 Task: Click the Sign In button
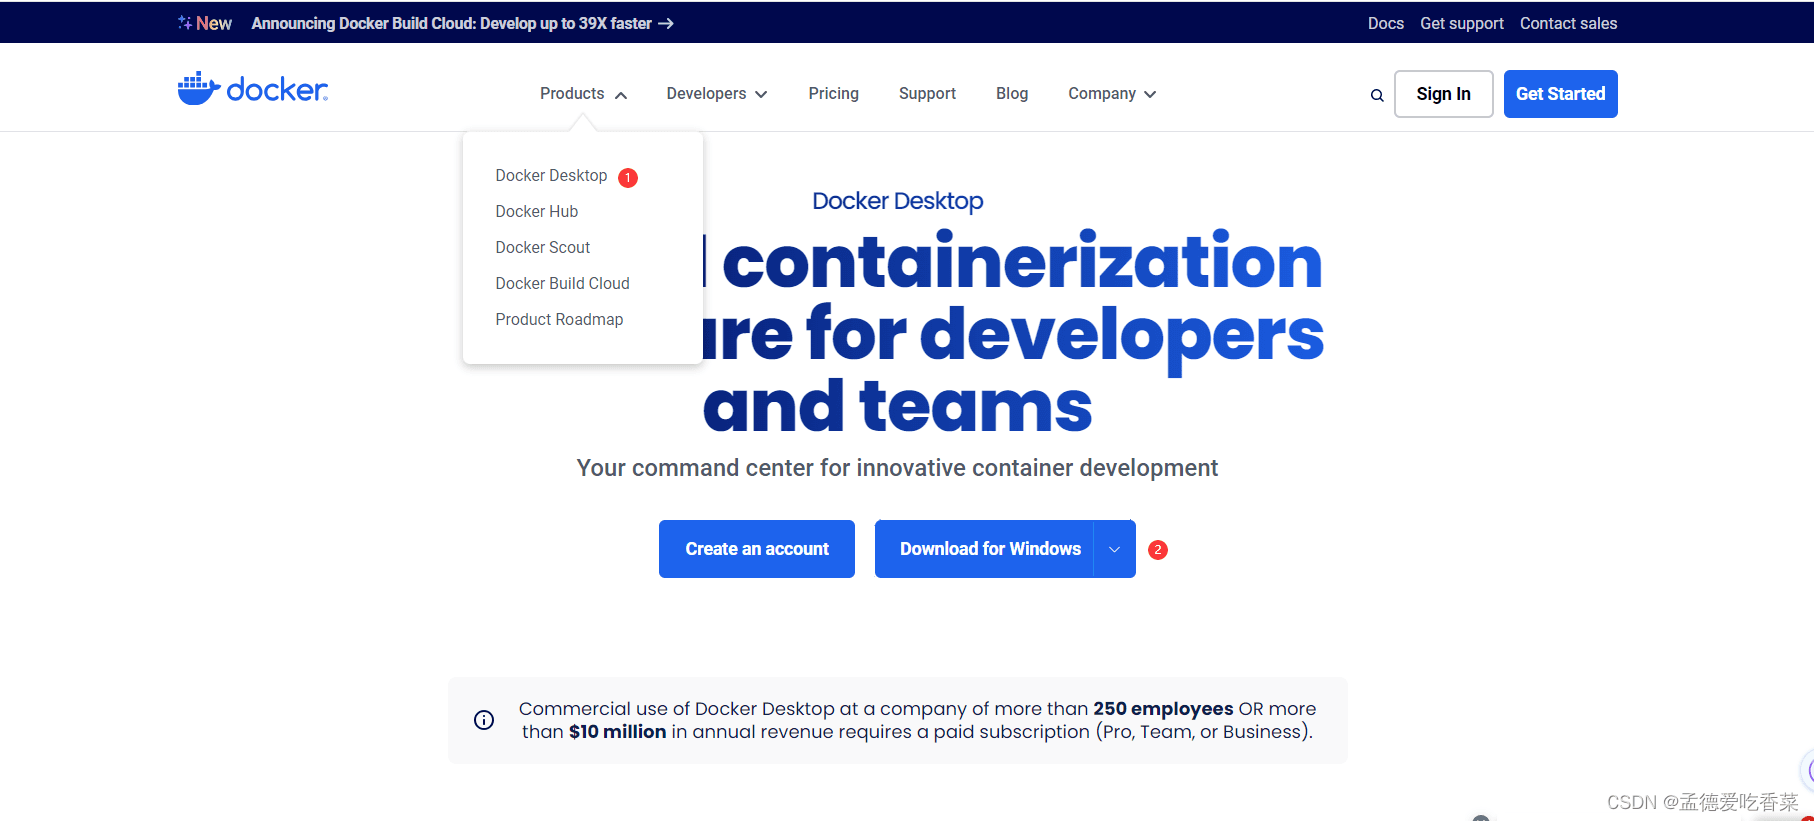[1444, 94]
